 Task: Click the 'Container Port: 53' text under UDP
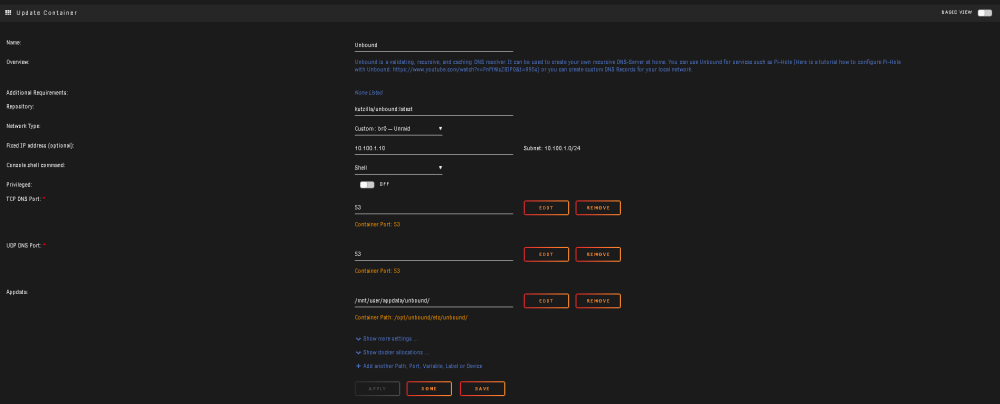(x=378, y=271)
